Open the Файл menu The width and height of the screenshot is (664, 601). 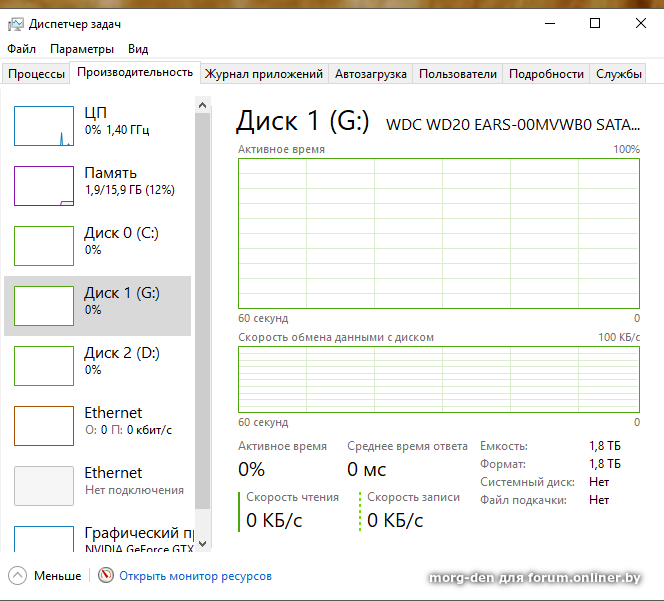click(21, 49)
